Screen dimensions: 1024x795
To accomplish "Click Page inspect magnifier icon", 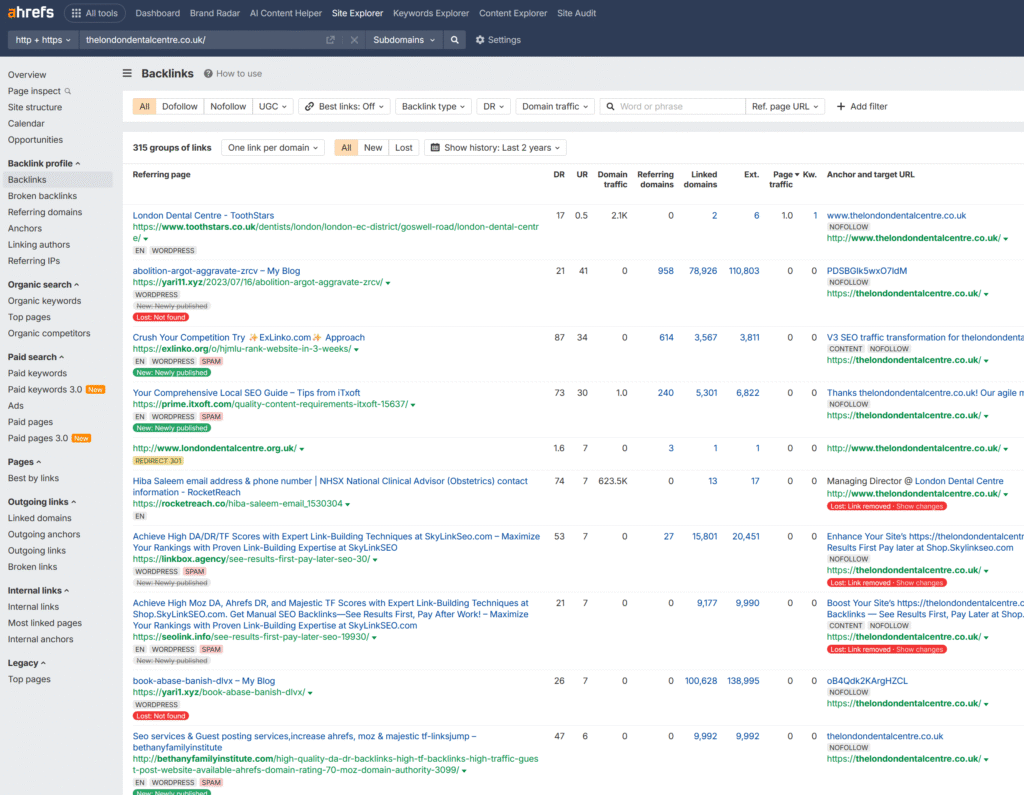I will (68, 91).
